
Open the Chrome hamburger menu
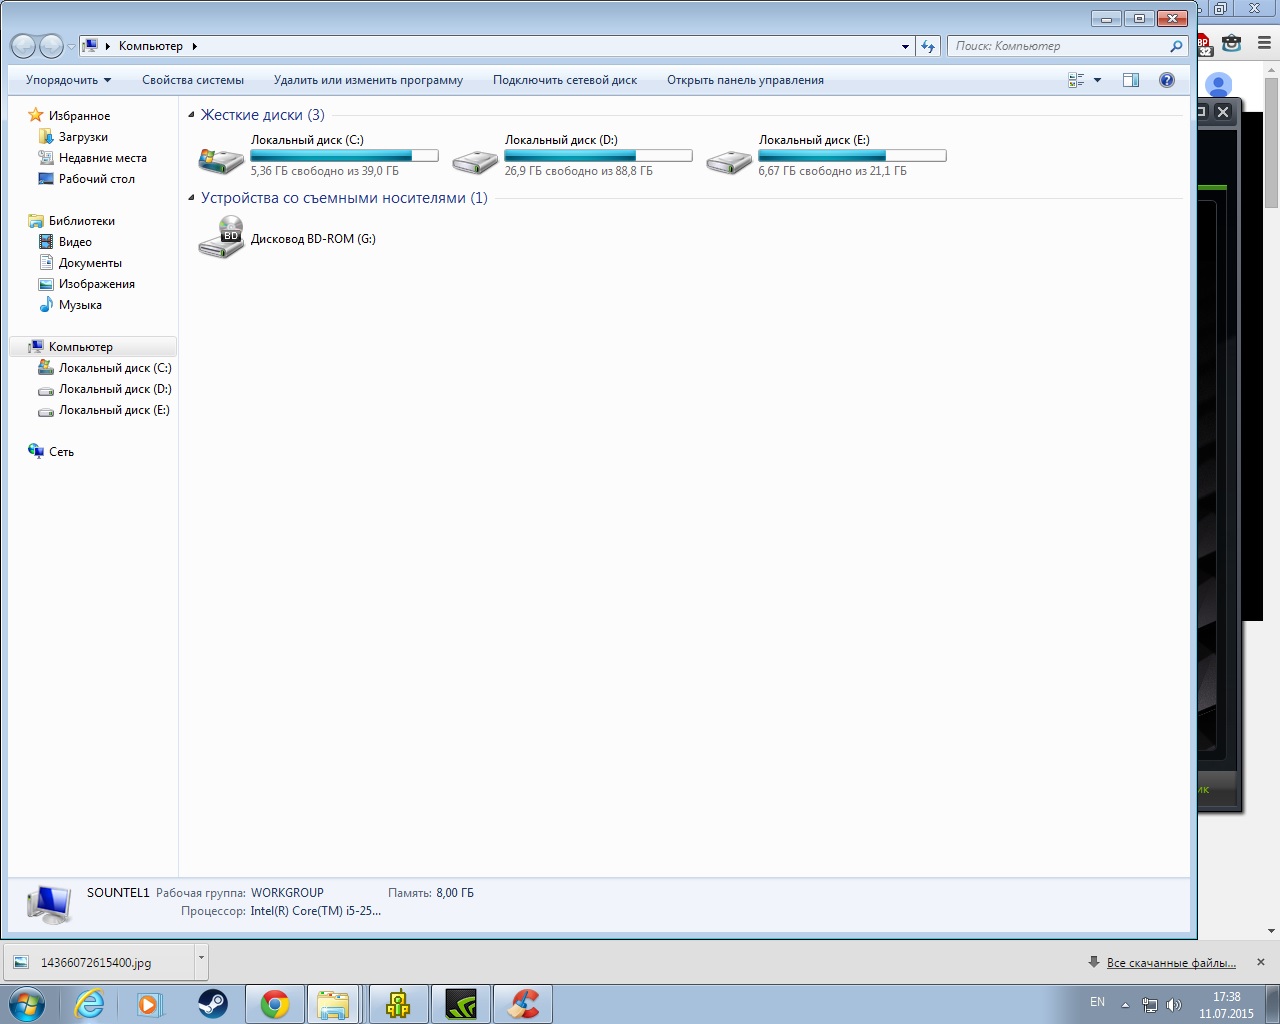point(1264,44)
